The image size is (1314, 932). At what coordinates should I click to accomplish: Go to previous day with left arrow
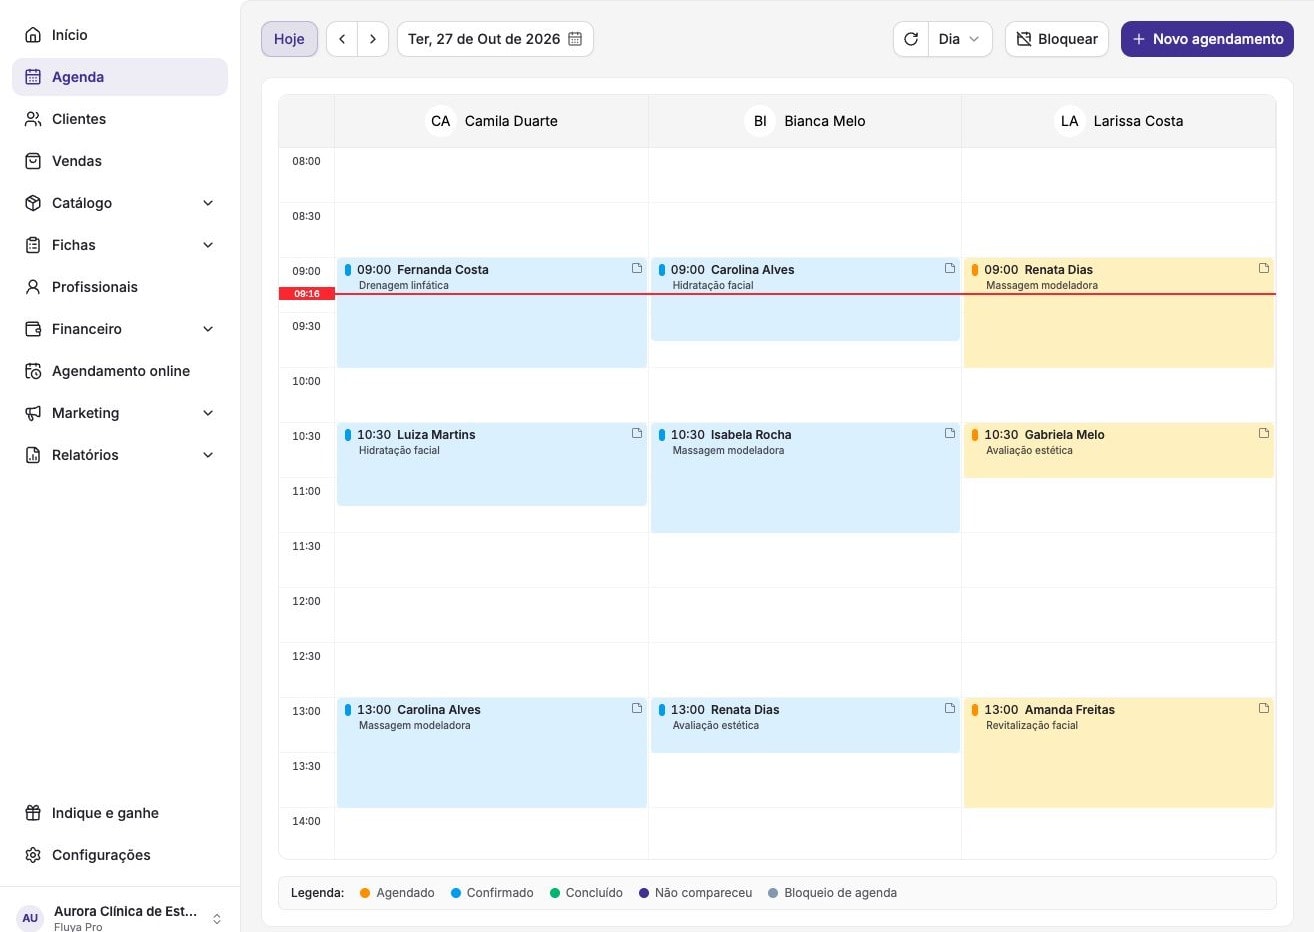(x=342, y=39)
